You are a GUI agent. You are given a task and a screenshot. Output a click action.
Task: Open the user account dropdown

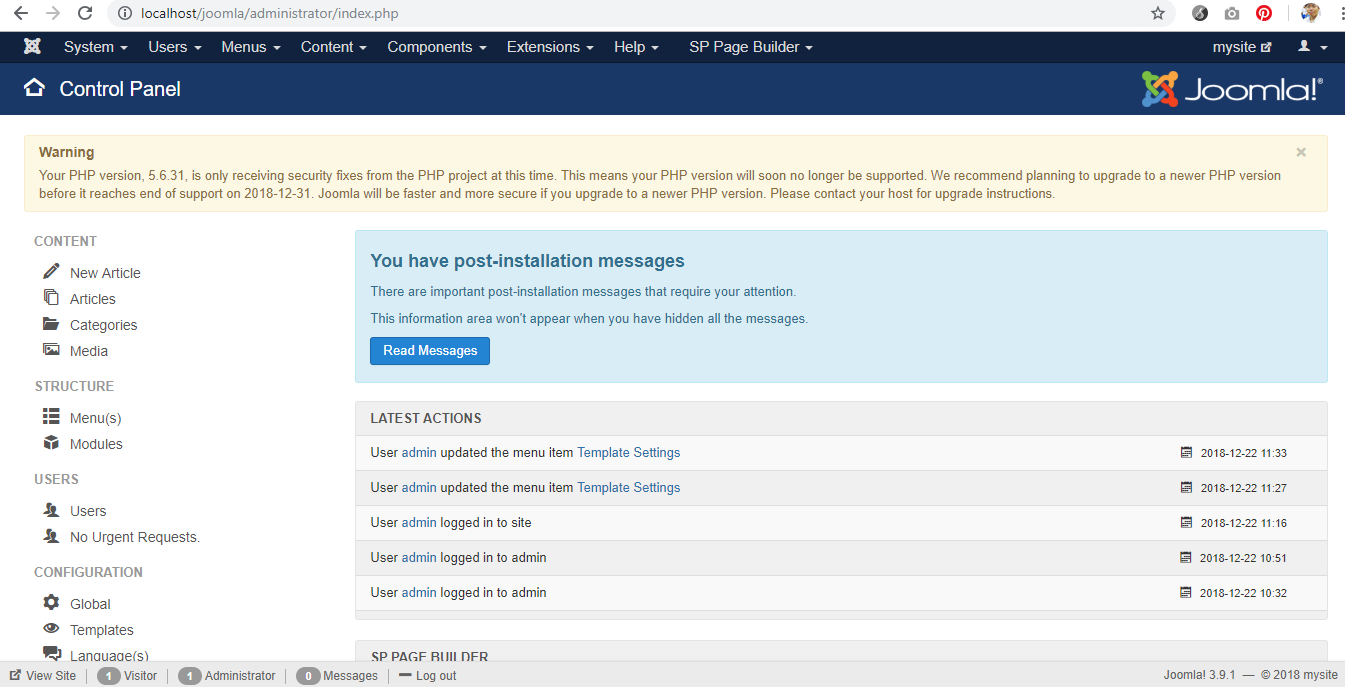click(1312, 47)
